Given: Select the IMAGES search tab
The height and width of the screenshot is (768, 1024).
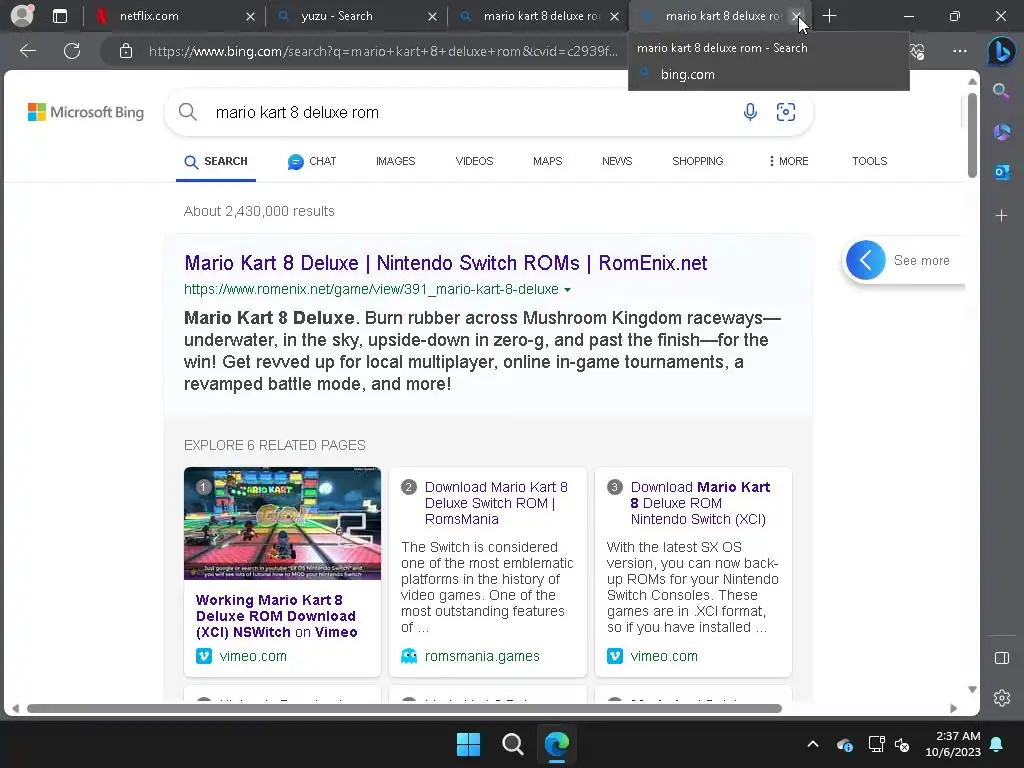Looking at the screenshot, I should coord(395,161).
